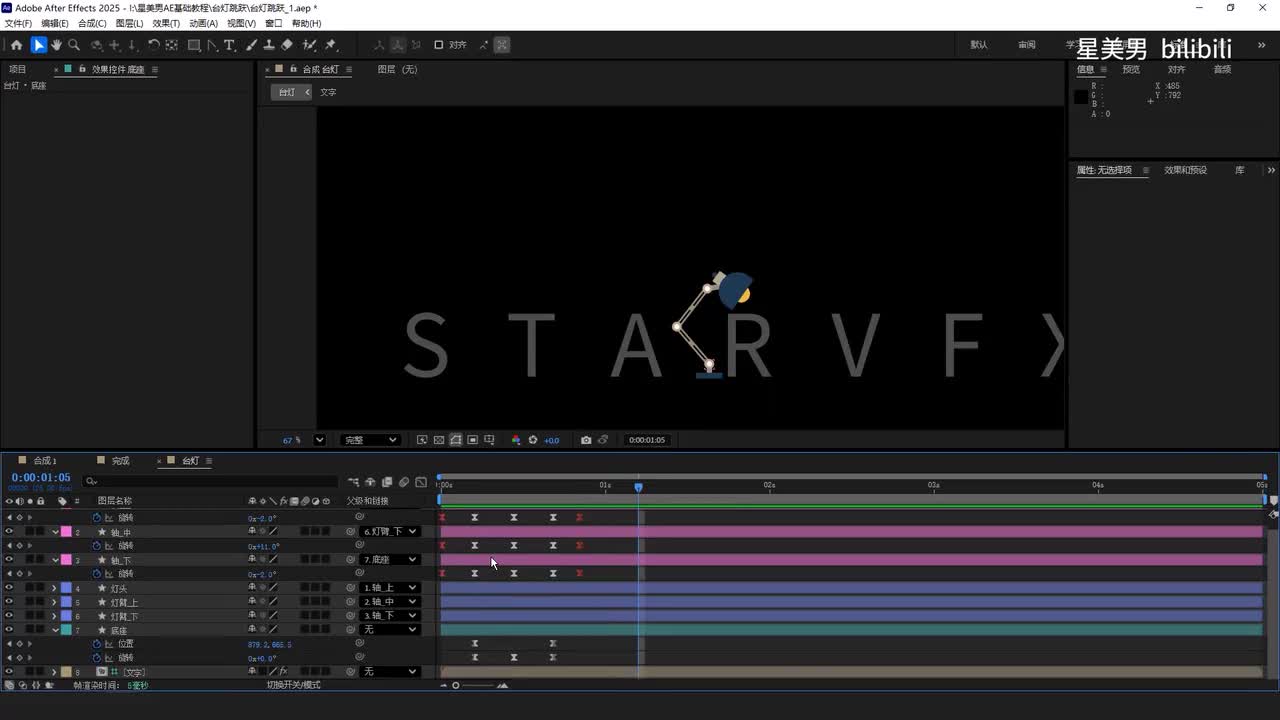Select the Horizontal Type tool

[229, 45]
